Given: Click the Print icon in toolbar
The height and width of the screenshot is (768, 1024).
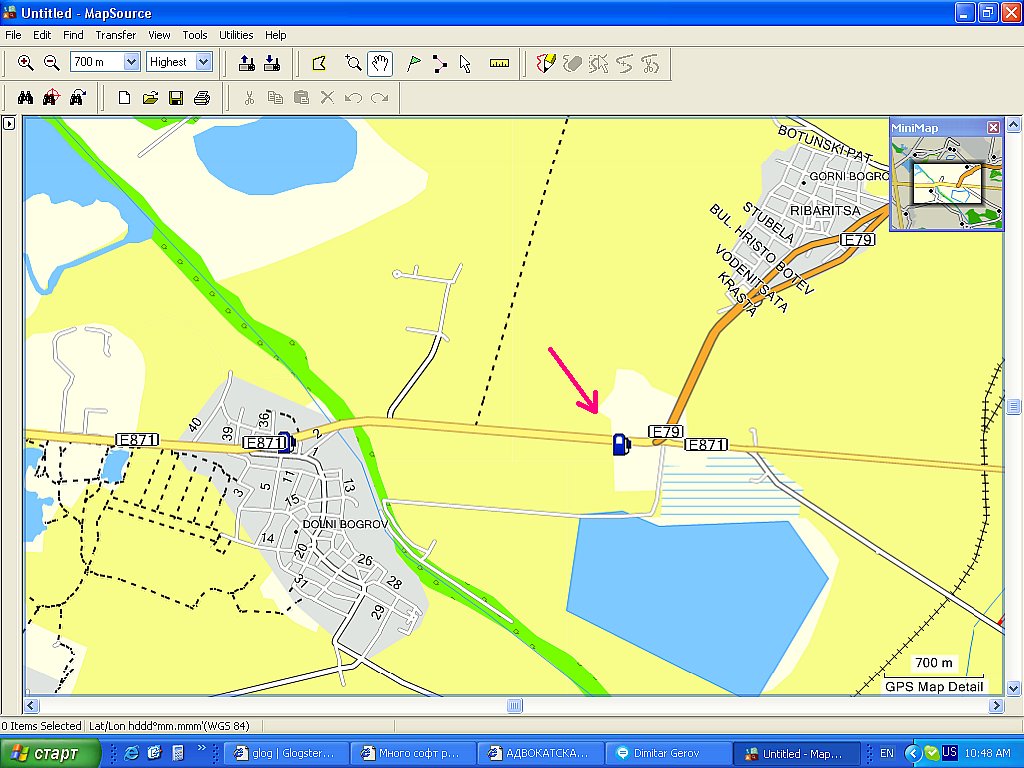Looking at the screenshot, I should 202,98.
